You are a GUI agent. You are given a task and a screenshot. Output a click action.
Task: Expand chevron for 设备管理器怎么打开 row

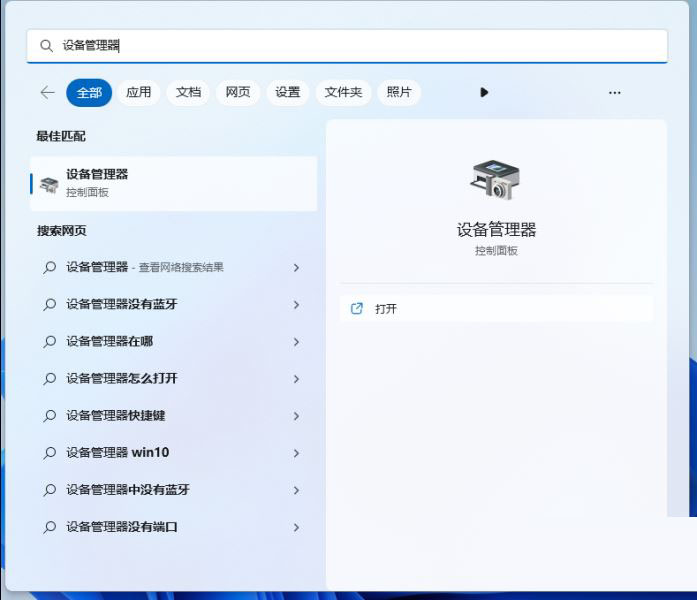coord(296,379)
